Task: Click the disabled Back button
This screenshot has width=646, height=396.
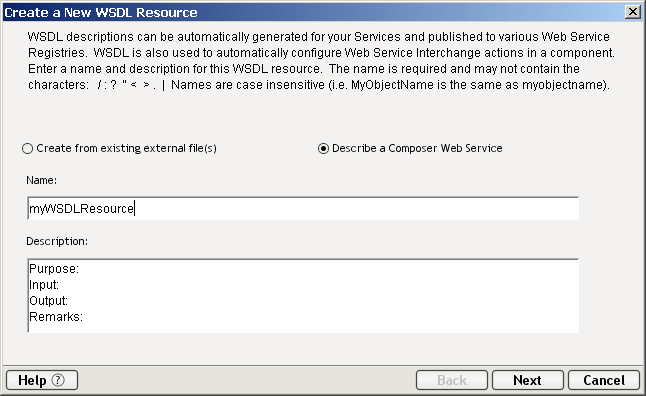Action: tap(452, 380)
